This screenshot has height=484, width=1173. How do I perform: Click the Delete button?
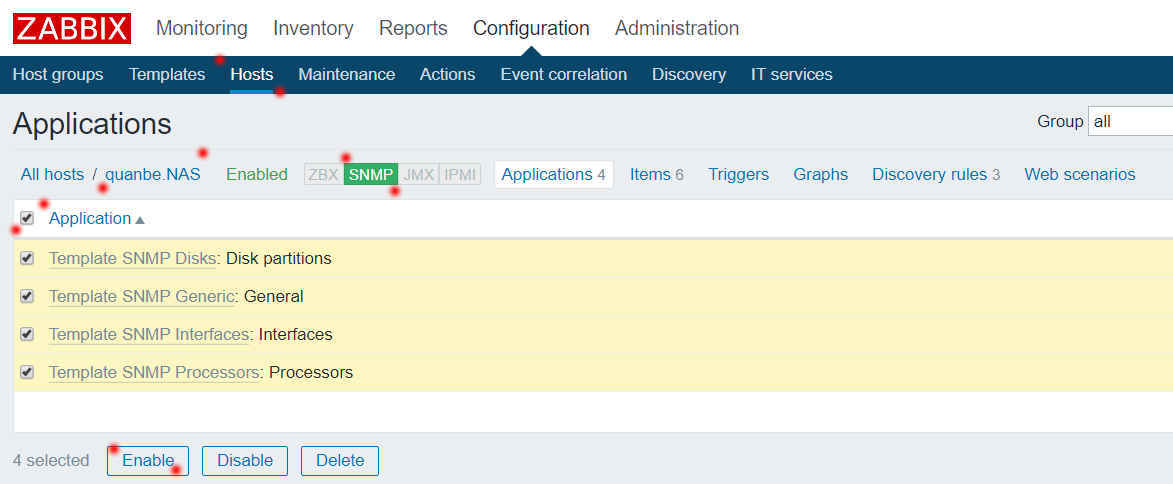tap(340, 461)
